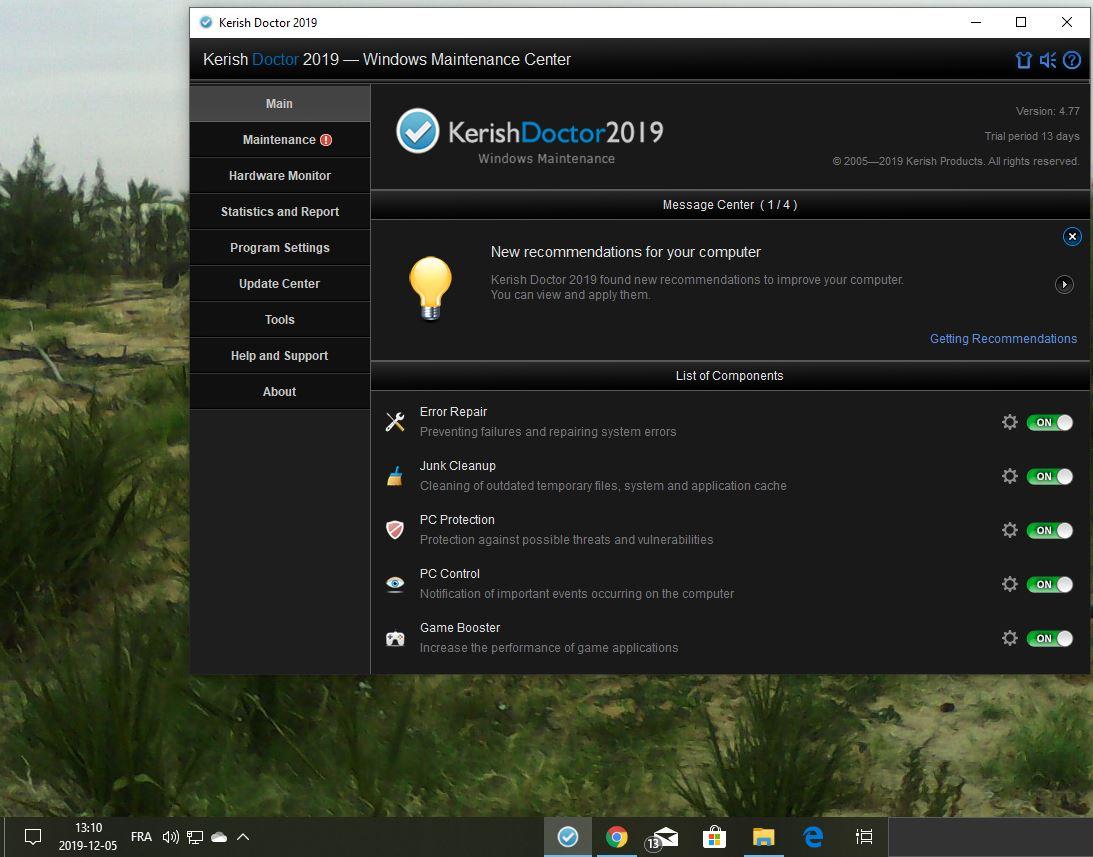
Task: Turn off Game Booster toggle
Action: click(x=1050, y=638)
